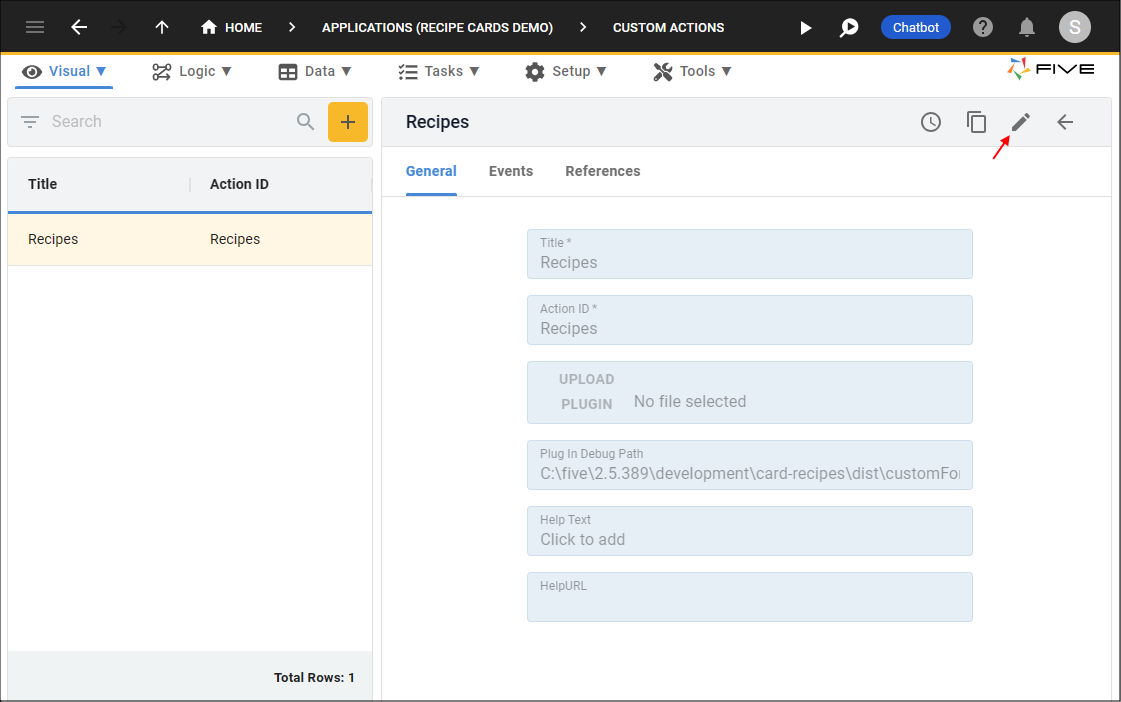
Task: Click the 'No file selected' text
Action: pos(690,402)
